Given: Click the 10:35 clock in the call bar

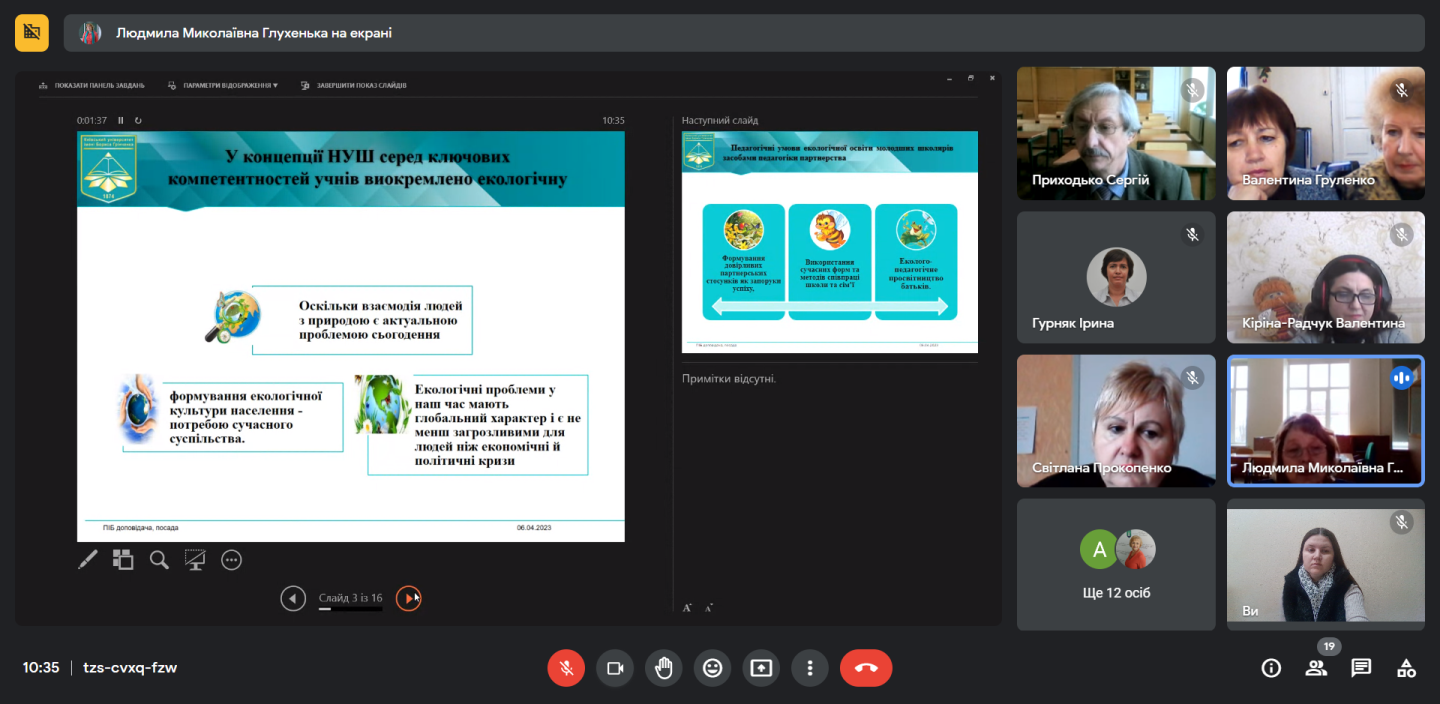Looking at the screenshot, I should (x=41, y=668).
